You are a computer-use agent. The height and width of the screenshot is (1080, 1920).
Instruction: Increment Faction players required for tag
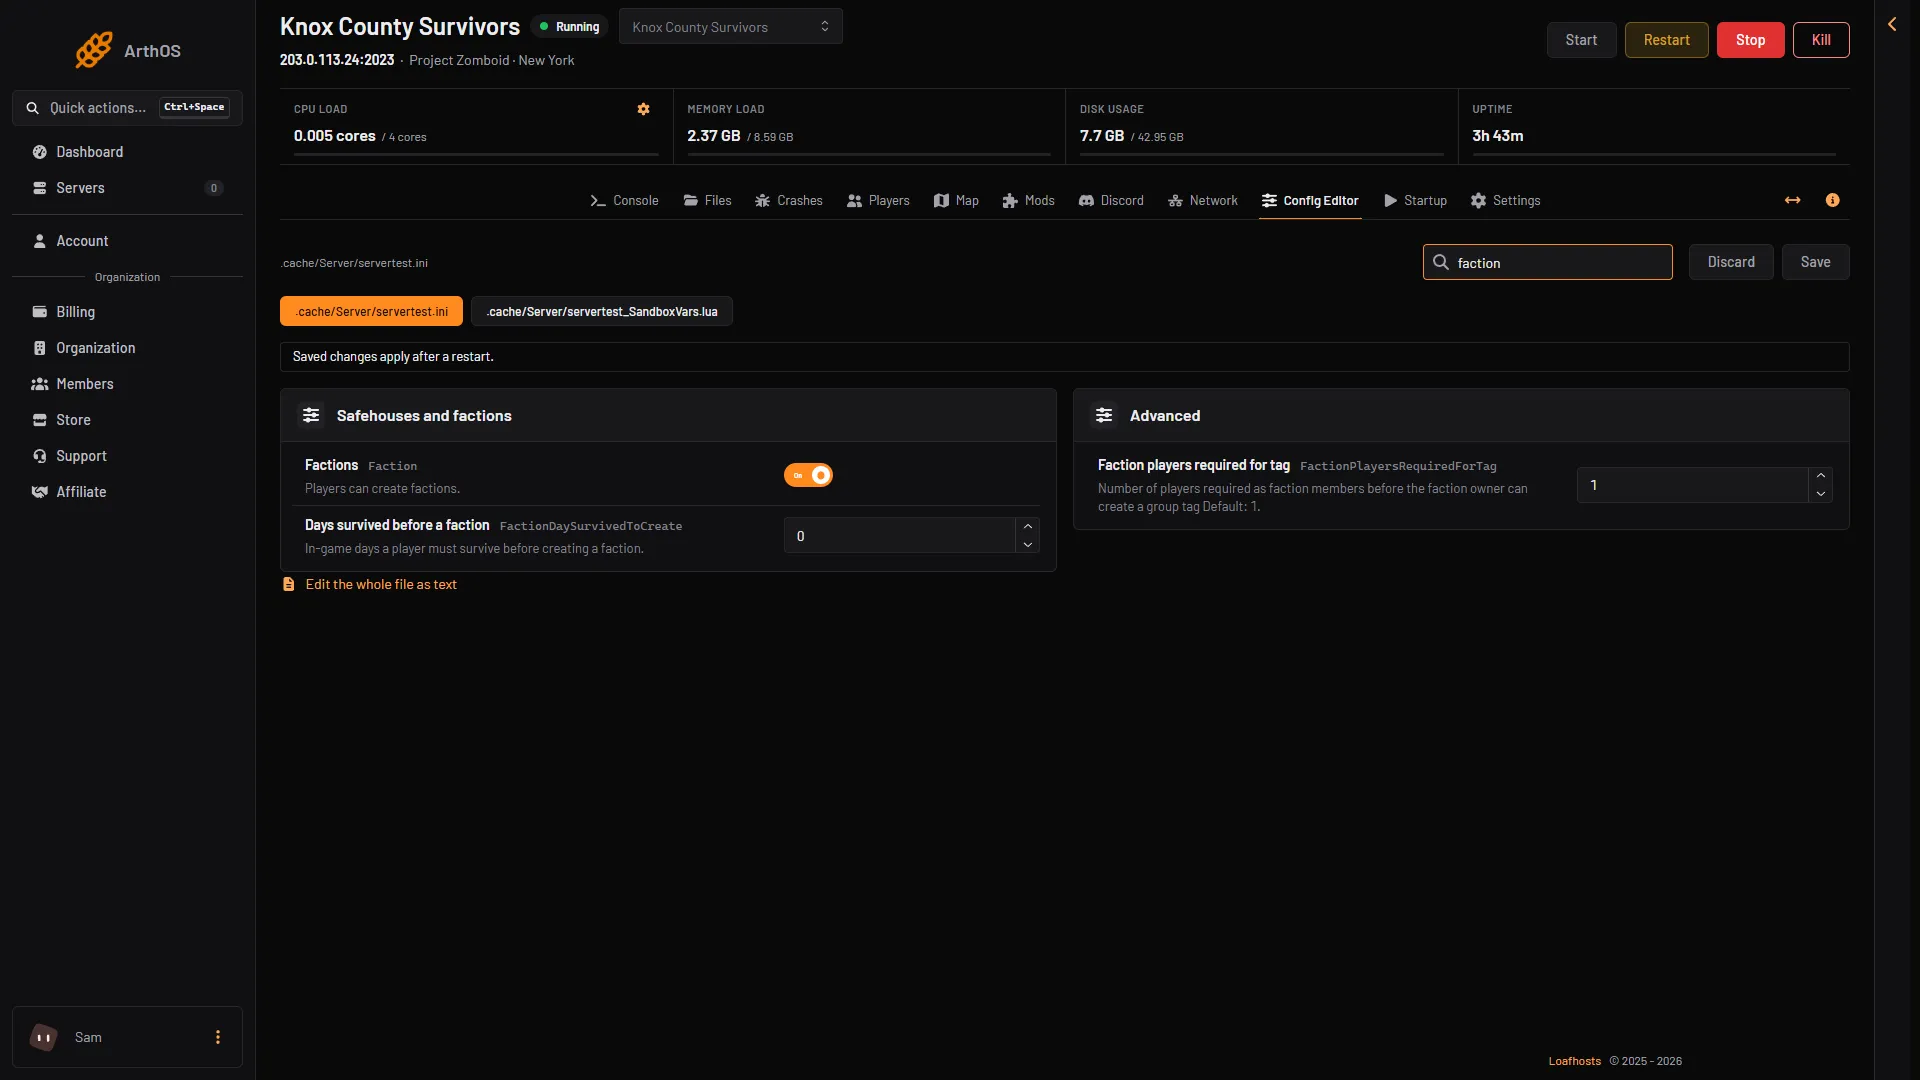click(1821, 476)
